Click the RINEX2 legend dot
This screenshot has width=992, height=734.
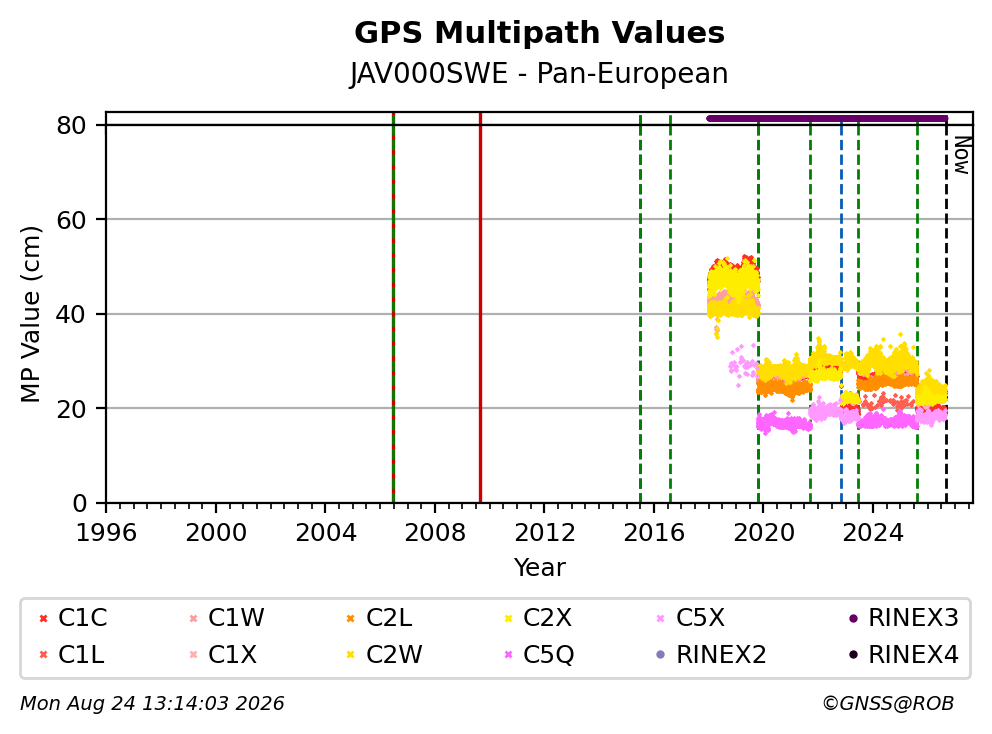click(x=661, y=655)
